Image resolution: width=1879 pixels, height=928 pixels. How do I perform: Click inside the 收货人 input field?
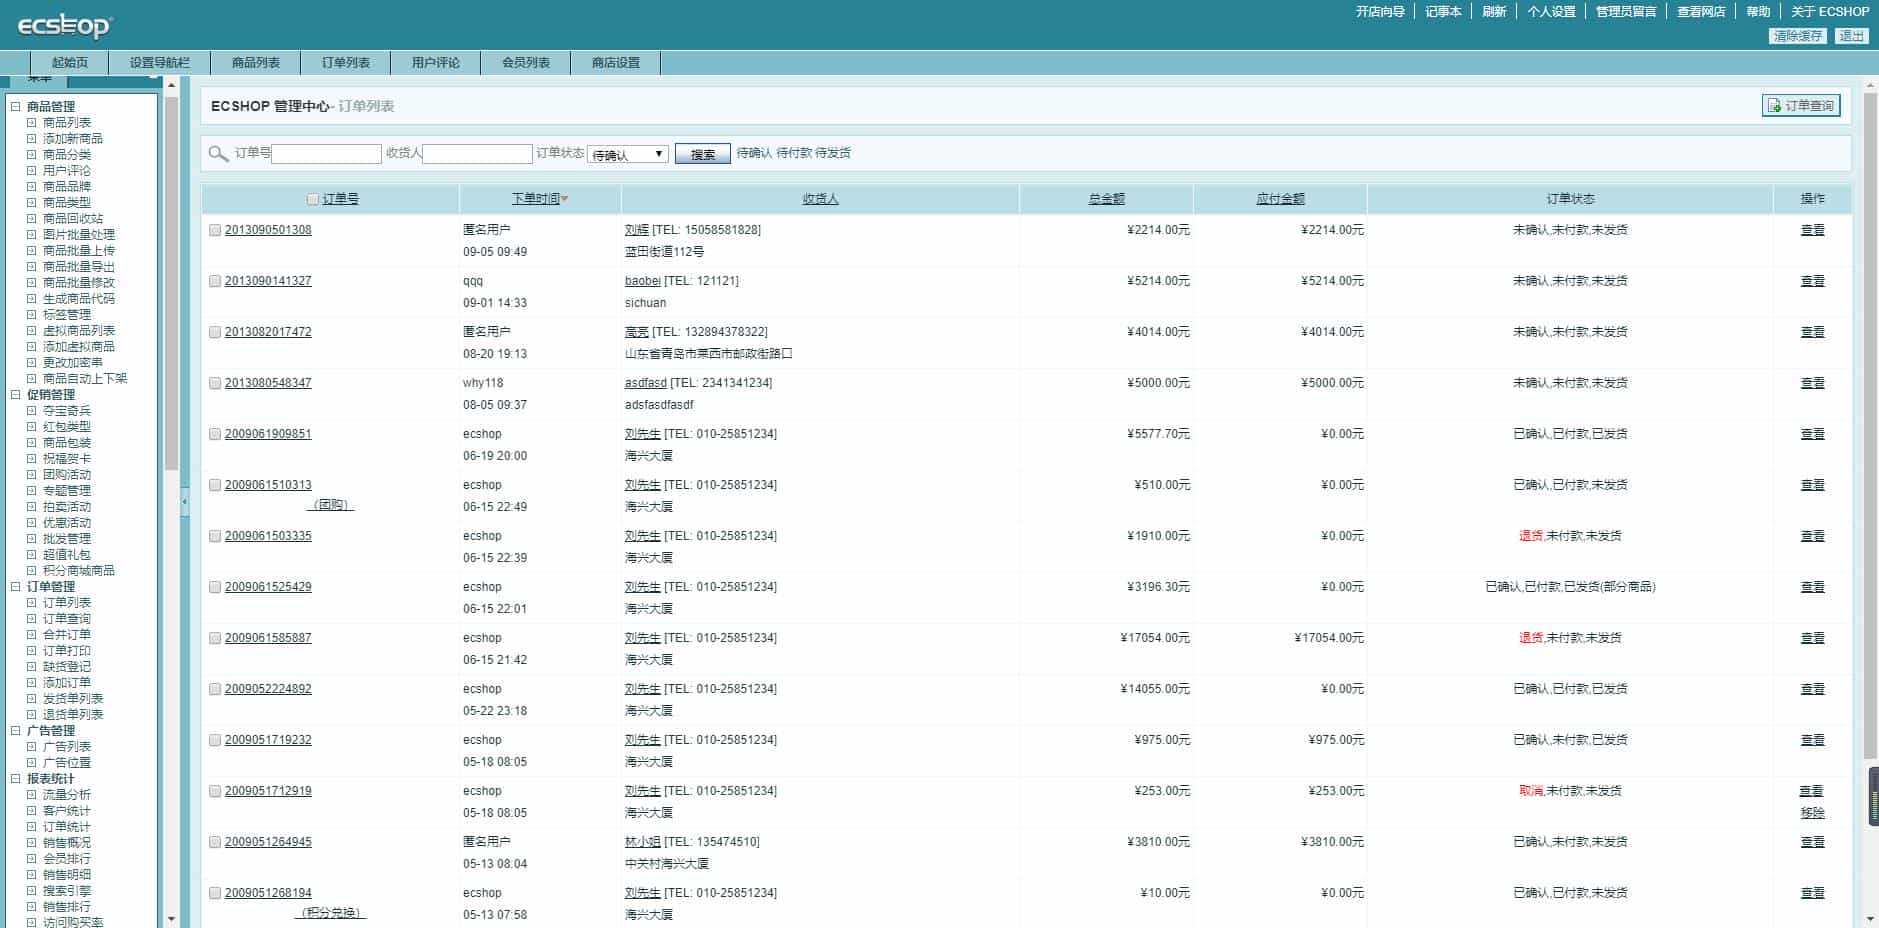(x=478, y=153)
